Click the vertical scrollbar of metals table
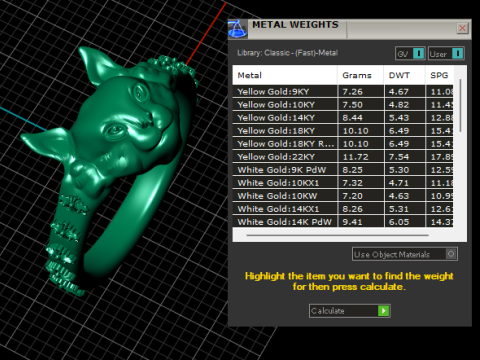The image size is (480, 360). coord(460,105)
